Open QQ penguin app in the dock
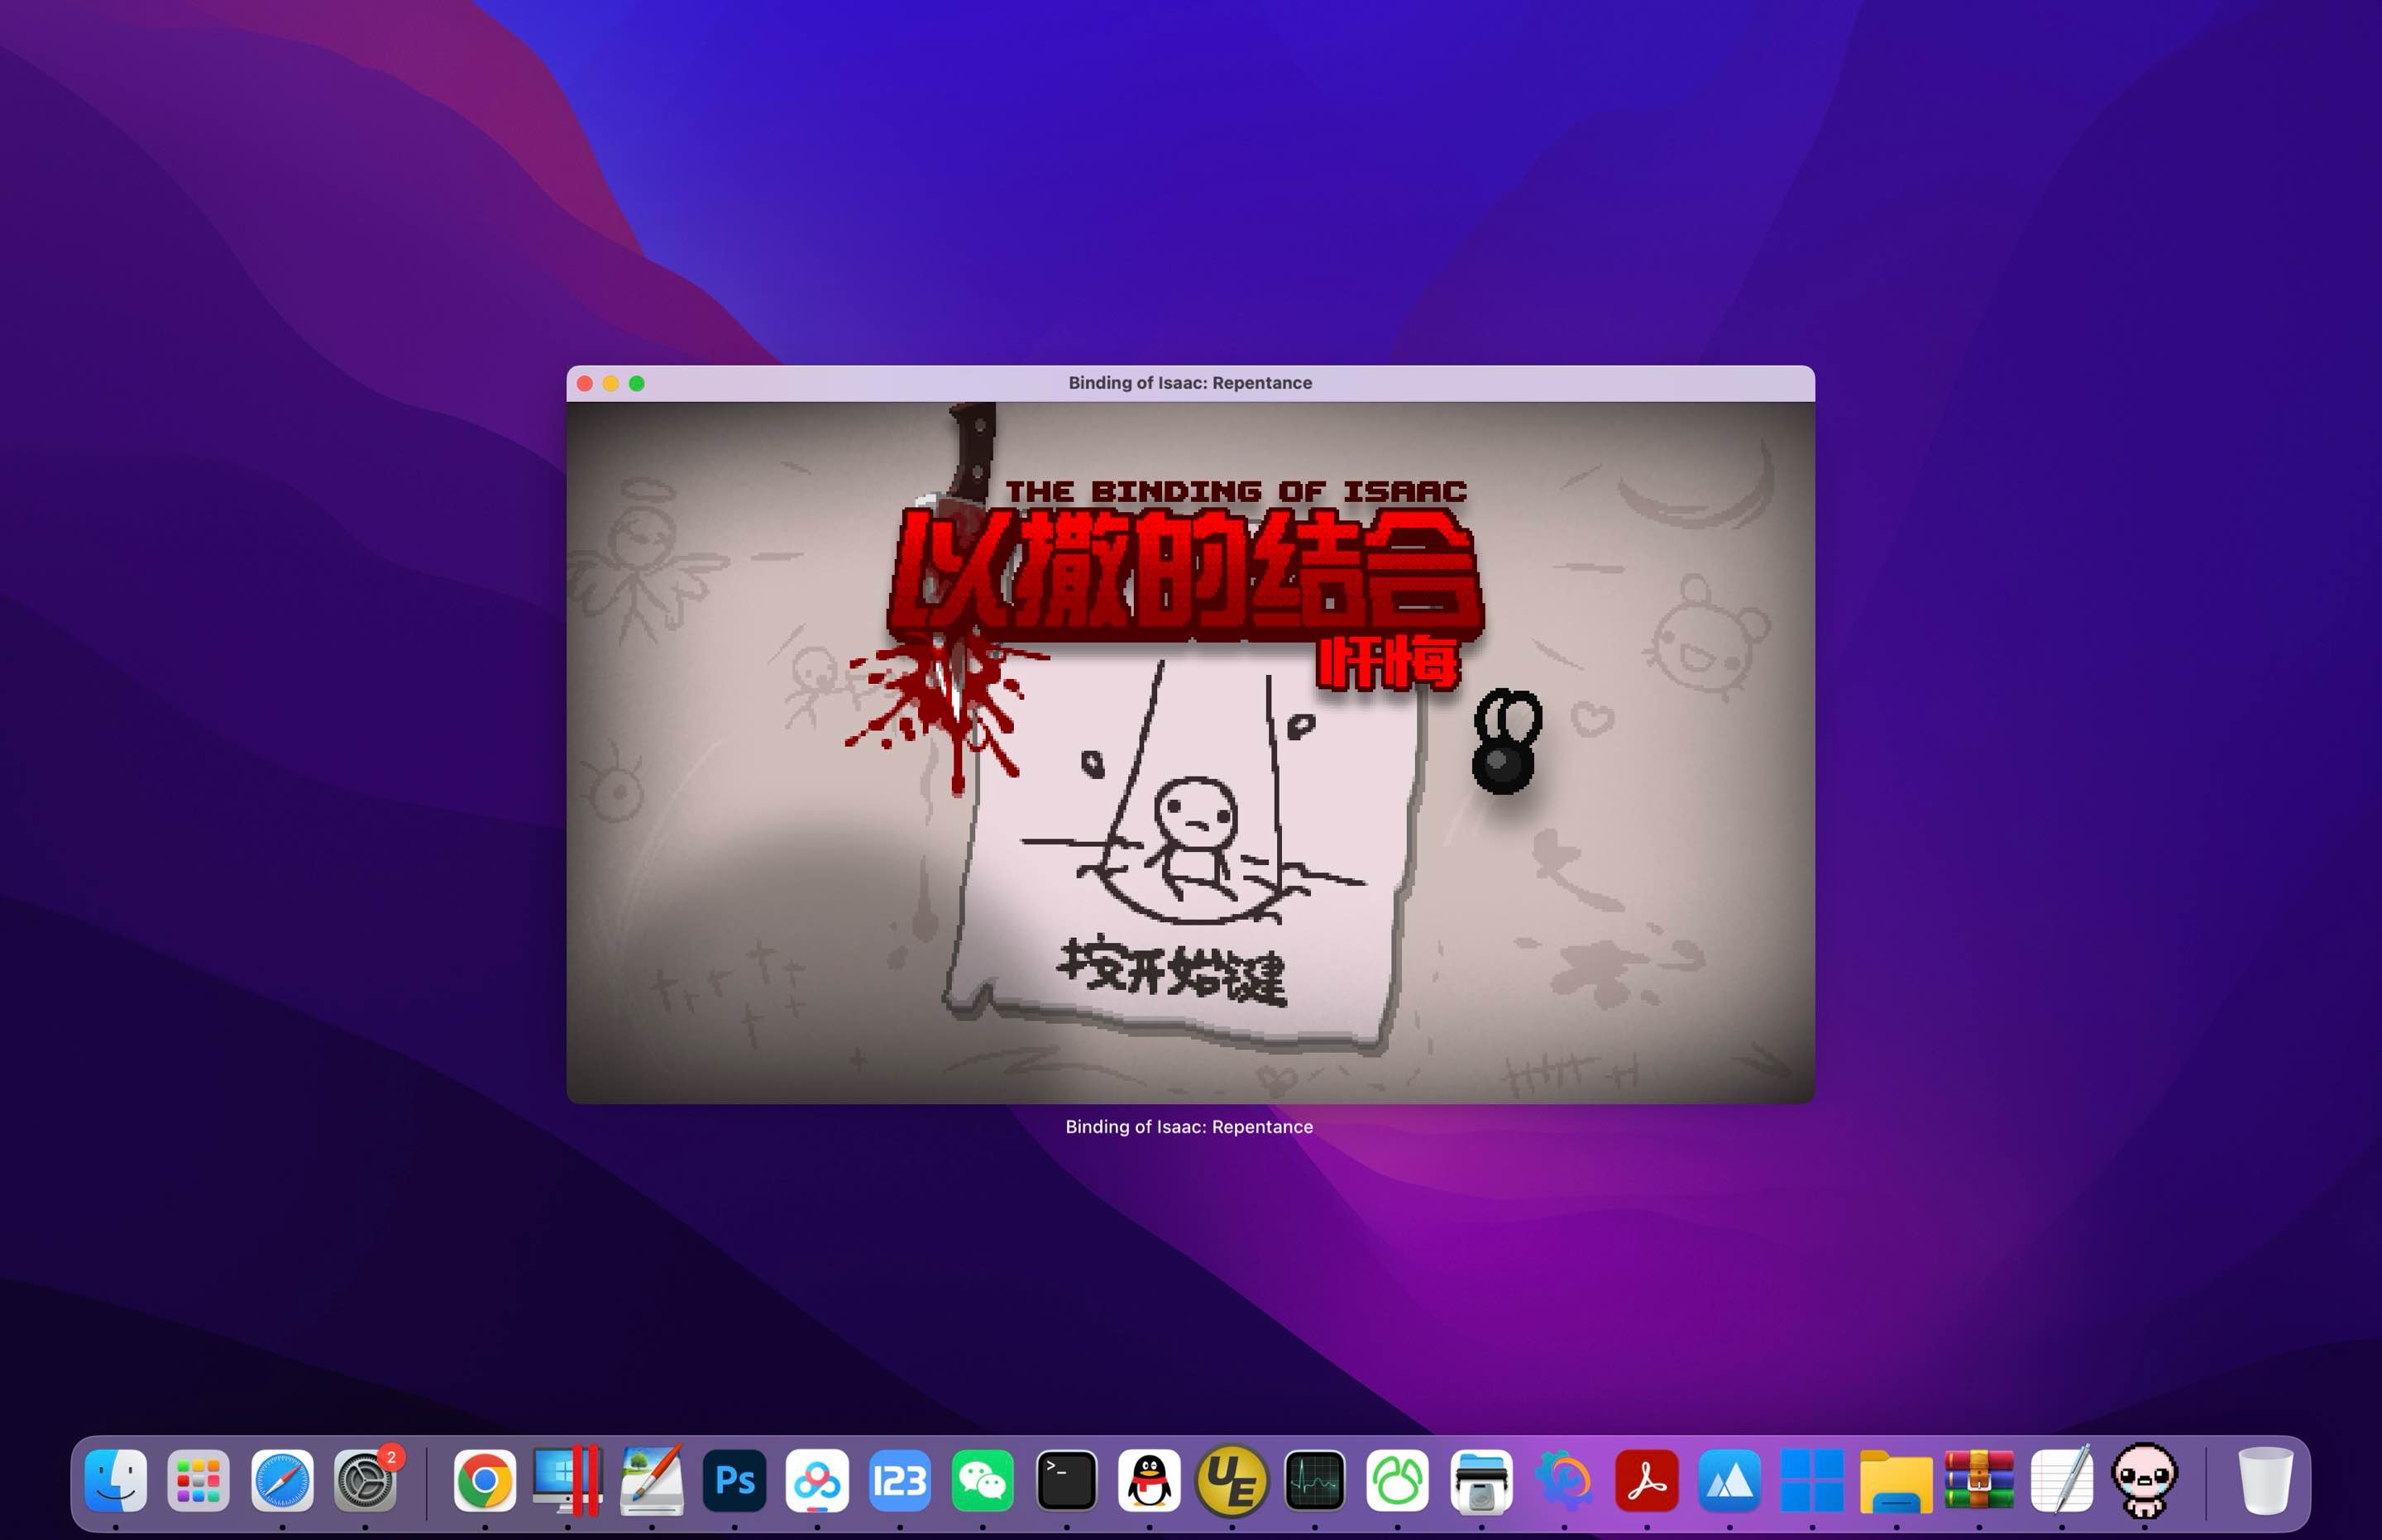This screenshot has width=2382, height=1540. point(1149,1480)
